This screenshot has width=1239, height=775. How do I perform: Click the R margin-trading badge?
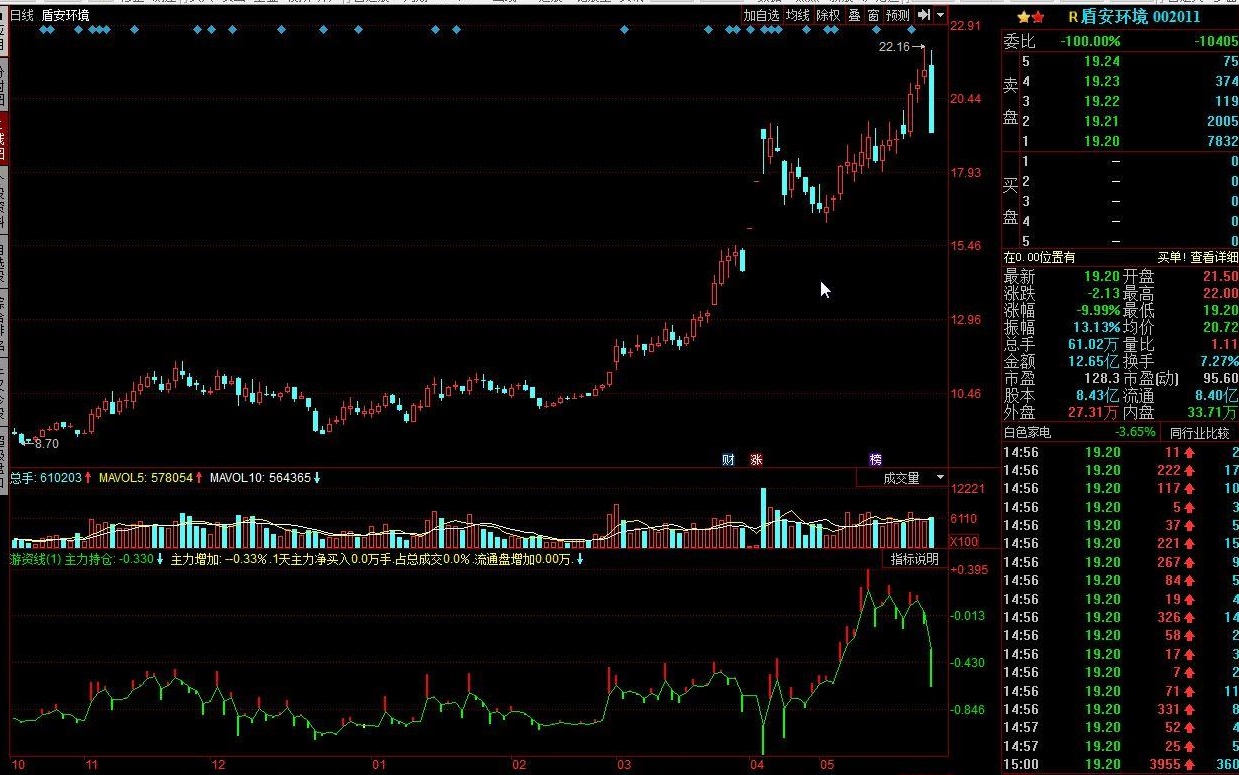(1073, 17)
